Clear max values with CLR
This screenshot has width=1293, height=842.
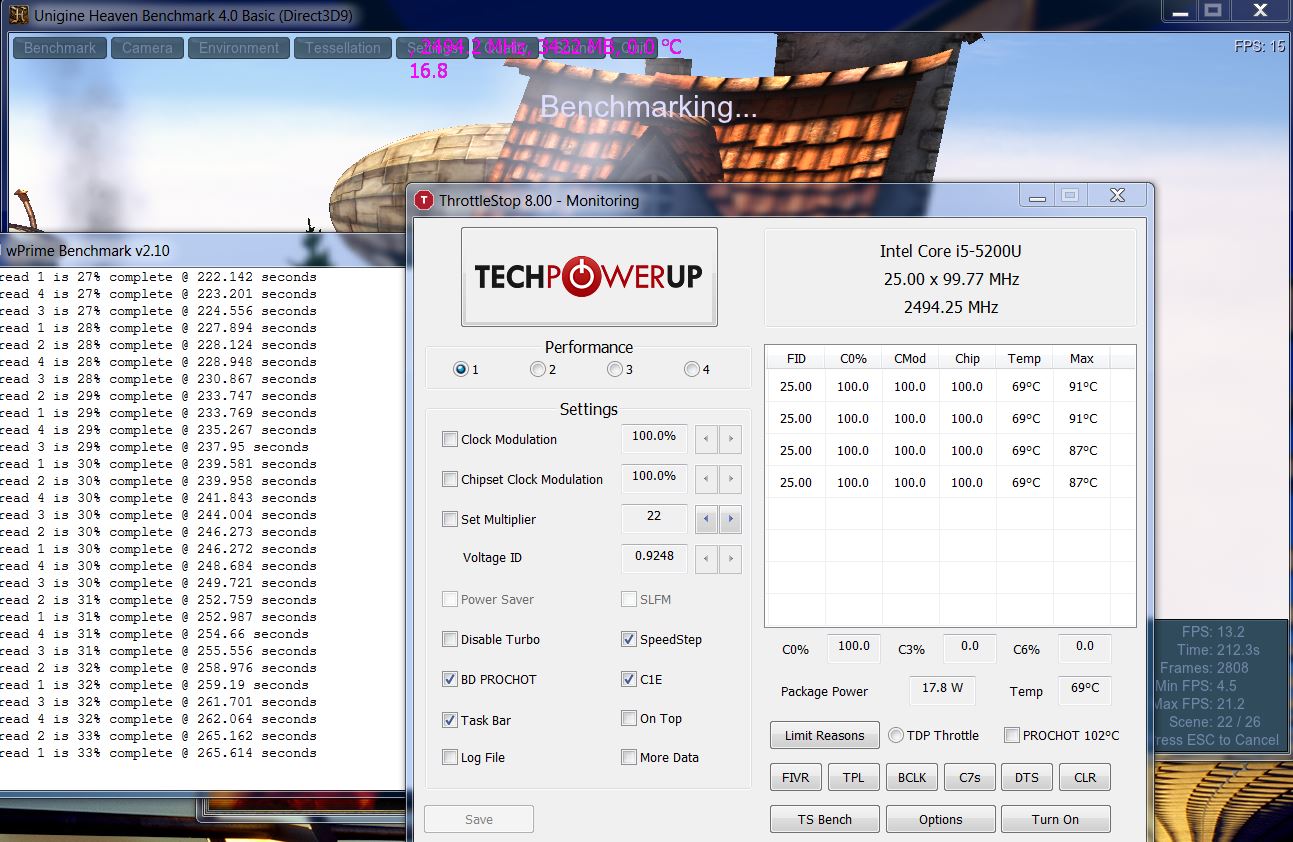(x=1085, y=777)
